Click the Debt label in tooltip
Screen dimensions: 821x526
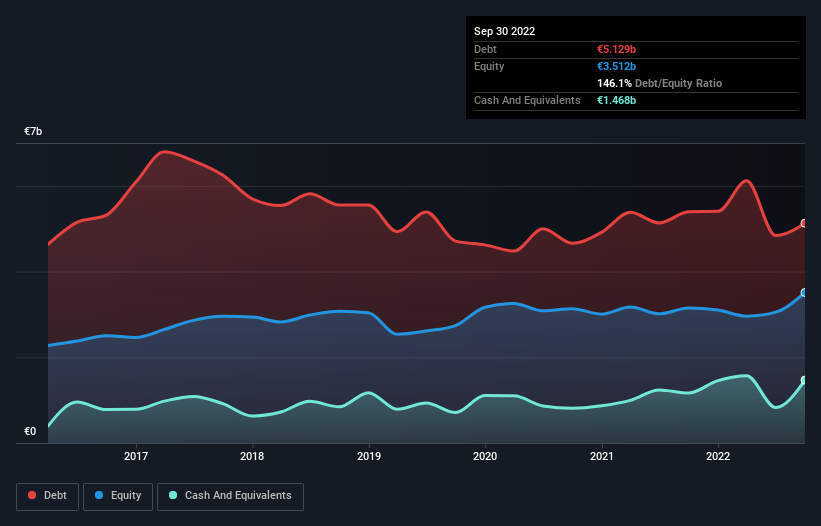[485, 49]
